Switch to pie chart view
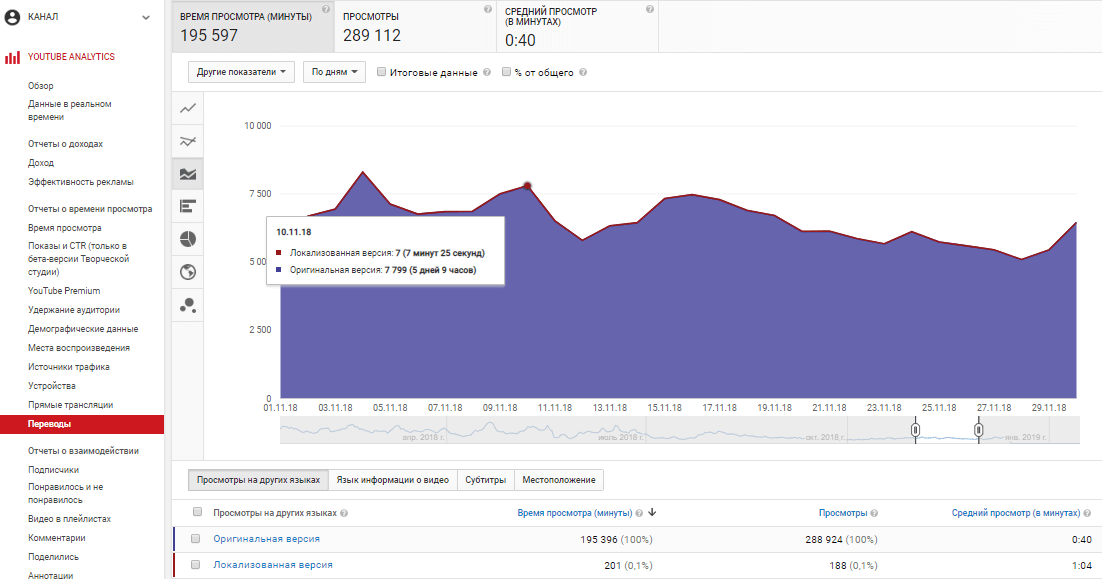This screenshot has width=1102, height=579. pyautogui.click(x=188, y=239)
